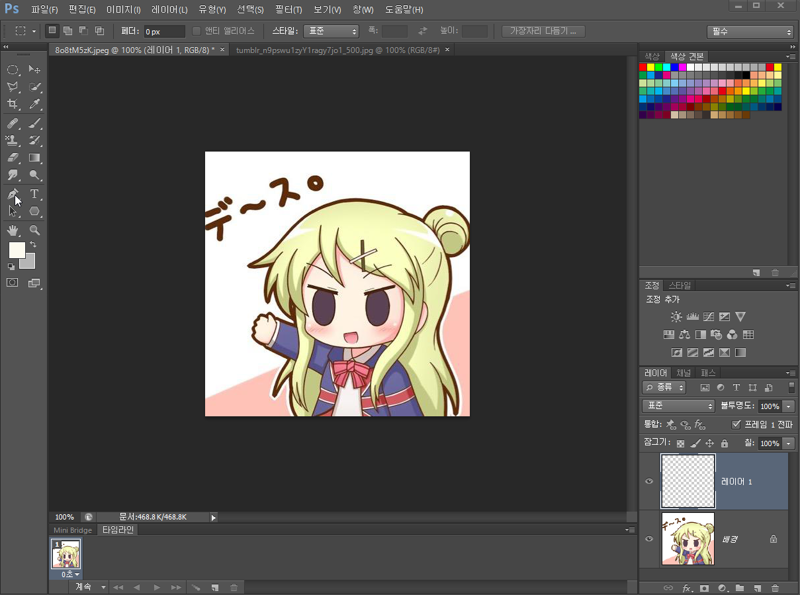Switch to the 색상 tab

point(652,57)
